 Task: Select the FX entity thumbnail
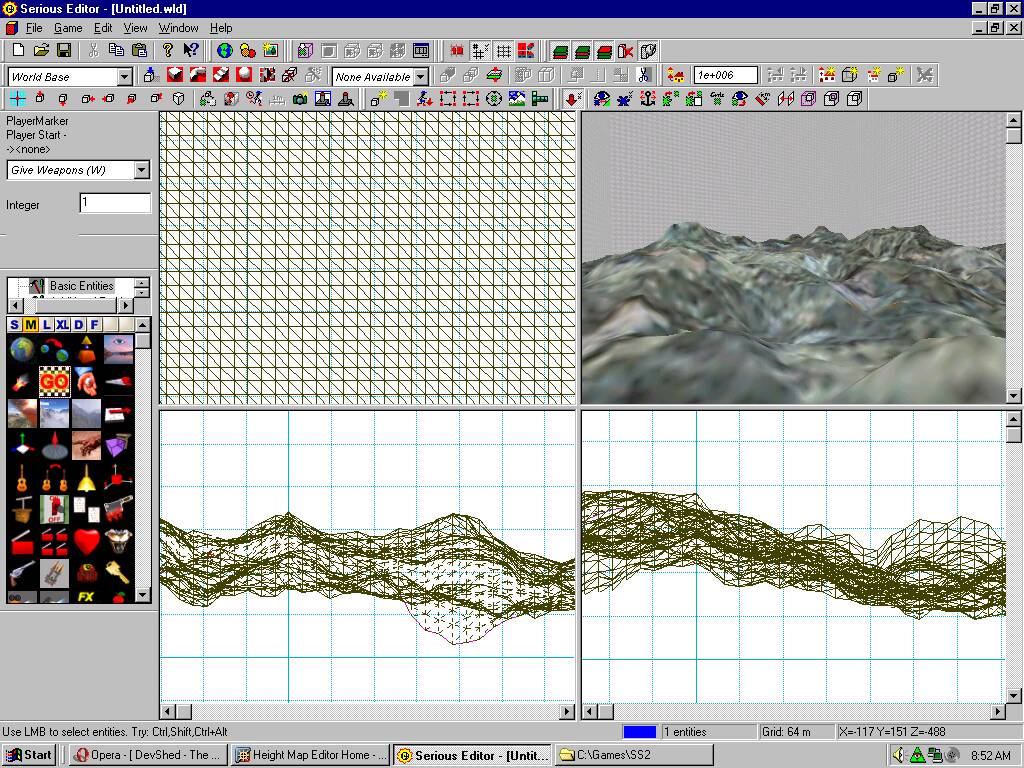[86, 596]
